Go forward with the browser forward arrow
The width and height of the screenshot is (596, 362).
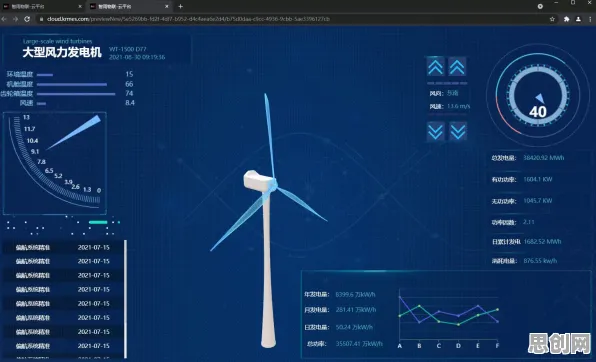[16, 19]
